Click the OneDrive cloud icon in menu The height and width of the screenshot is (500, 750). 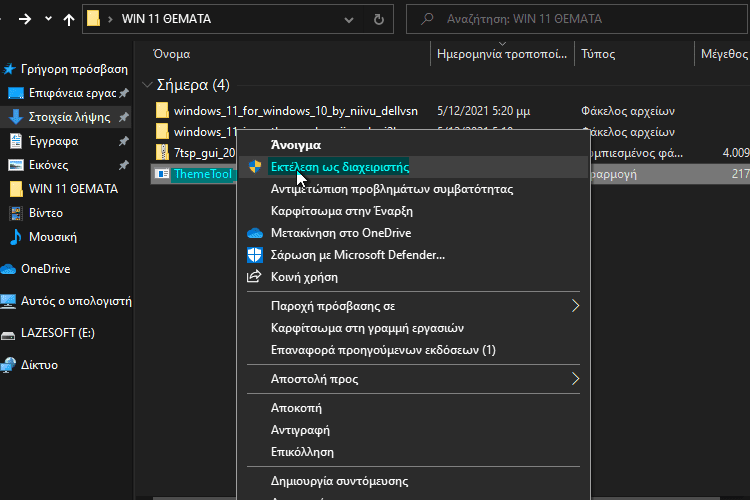pyautogui.click(x=255, y=233)
